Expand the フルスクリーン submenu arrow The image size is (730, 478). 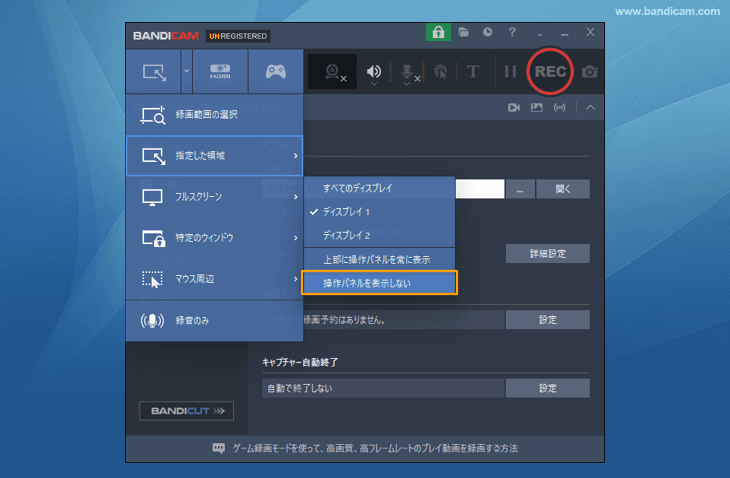(295, 197)
